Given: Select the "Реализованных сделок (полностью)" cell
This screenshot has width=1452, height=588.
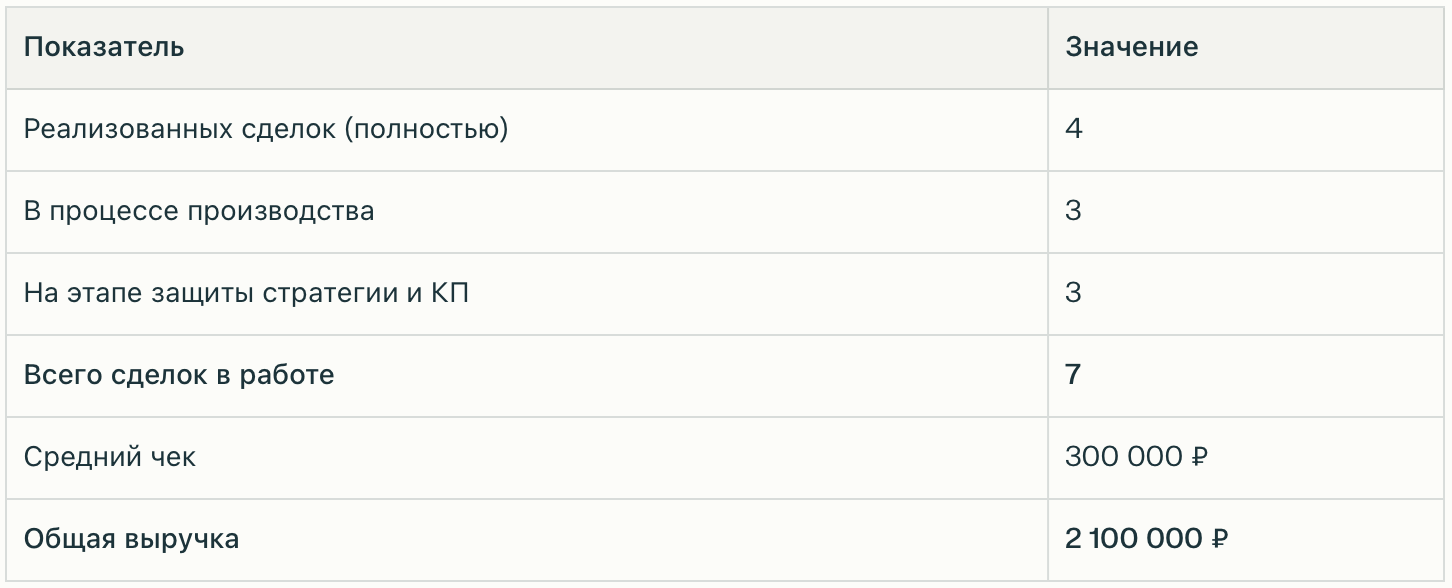Looking at the screenshot, I should tap(266, 129).
